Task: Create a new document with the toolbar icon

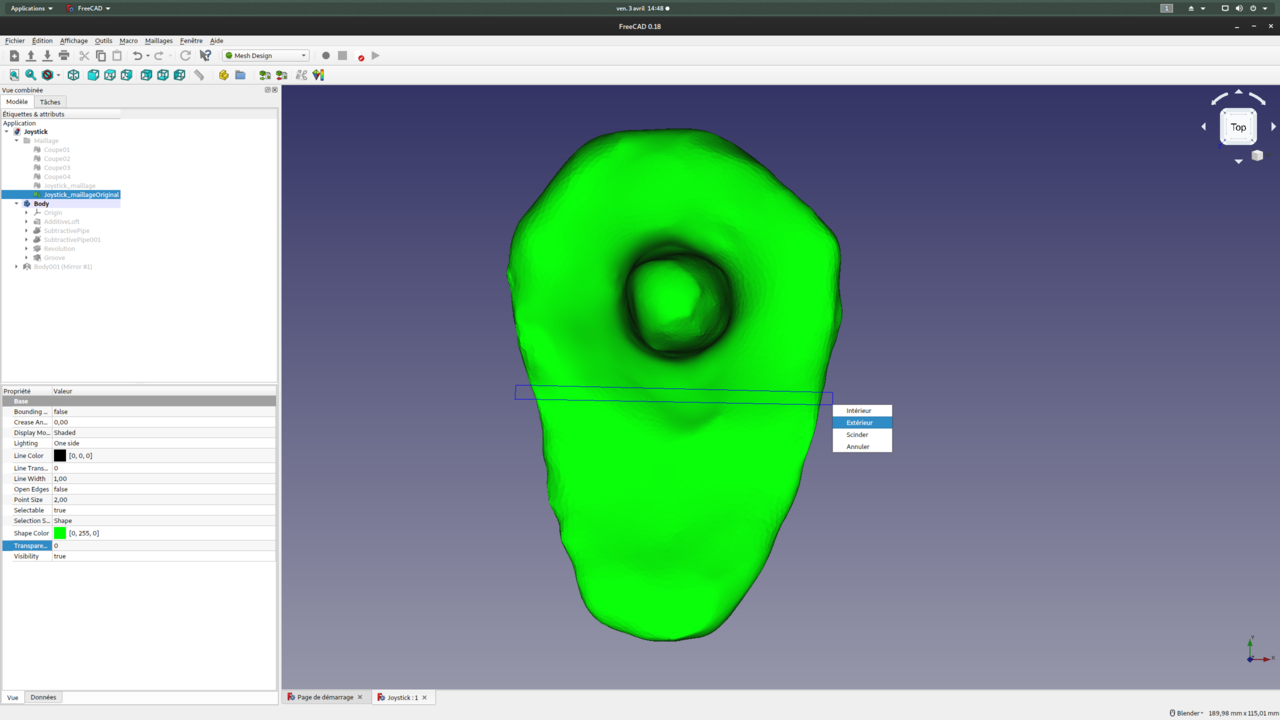Action: coord(14,56)
